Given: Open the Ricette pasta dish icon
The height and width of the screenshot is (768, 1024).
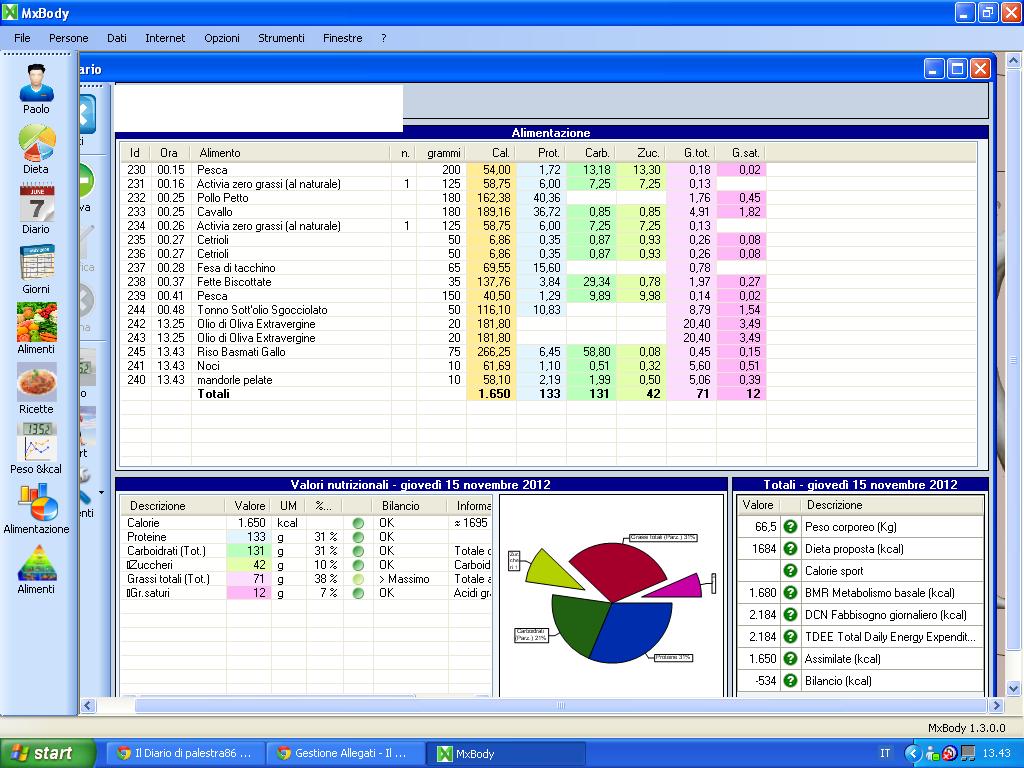Looking at the screenshot, I should click(37, 383).
